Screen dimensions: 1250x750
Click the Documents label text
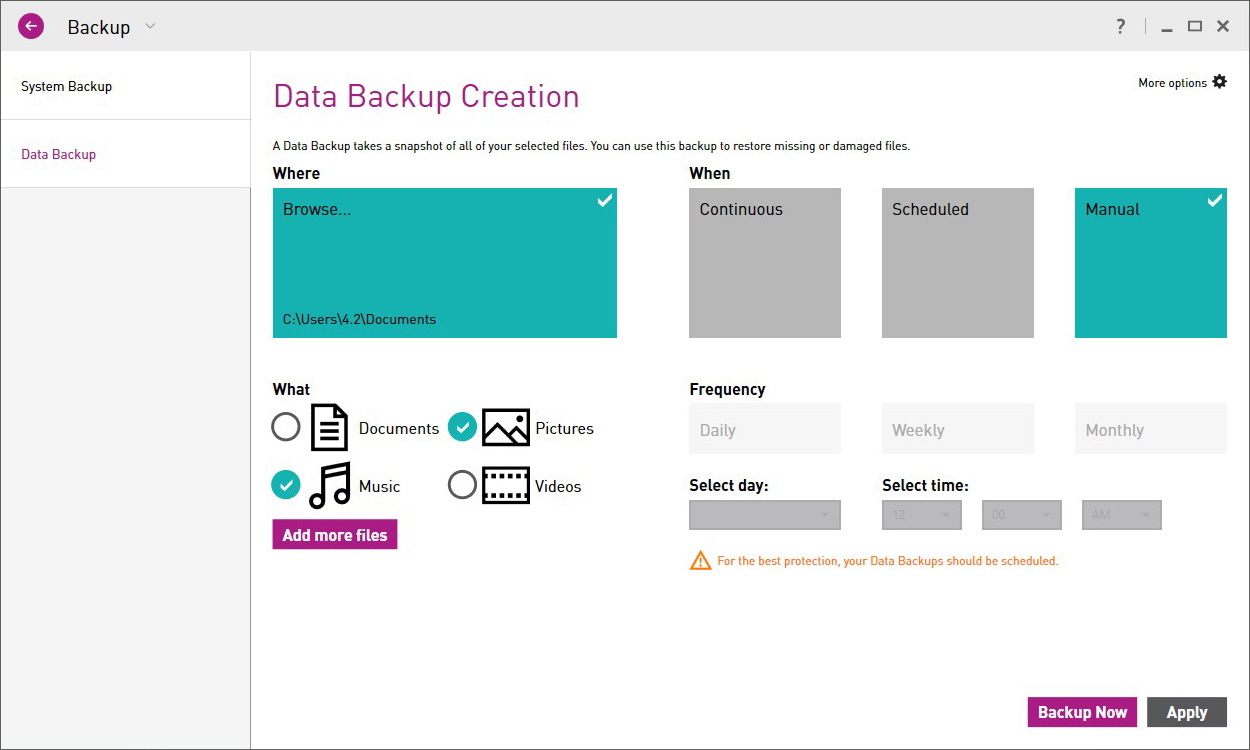pyautogui.click(x=399, y=428)
